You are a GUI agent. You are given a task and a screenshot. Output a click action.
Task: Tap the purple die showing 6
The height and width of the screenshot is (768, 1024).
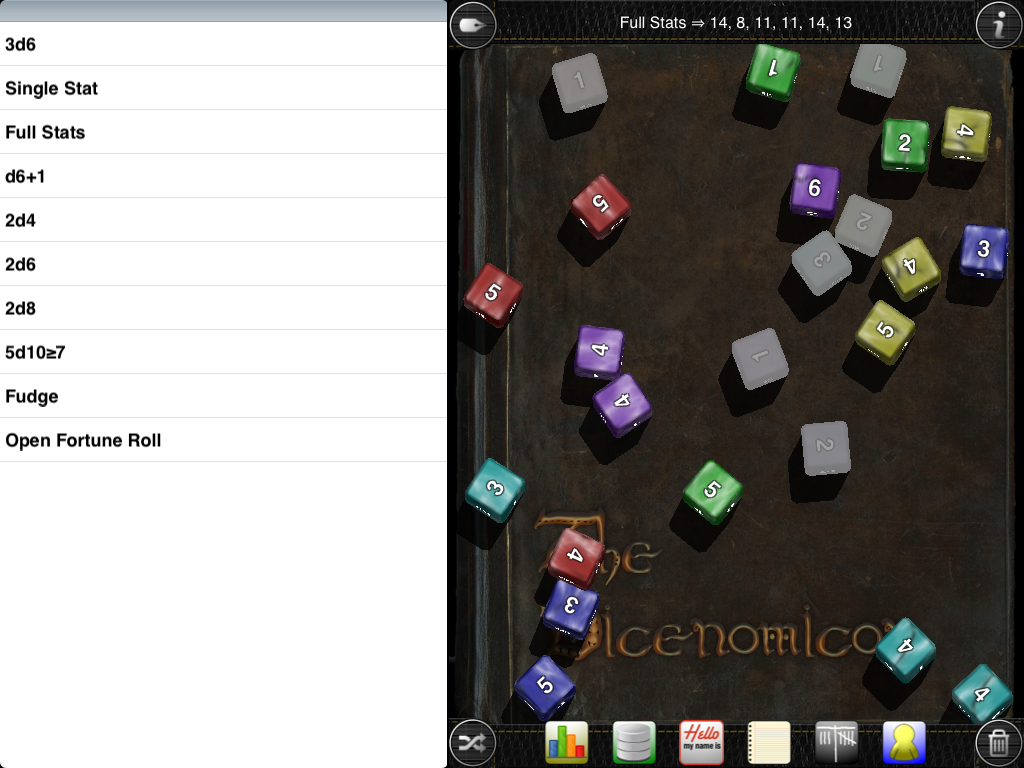click(814, 189)
